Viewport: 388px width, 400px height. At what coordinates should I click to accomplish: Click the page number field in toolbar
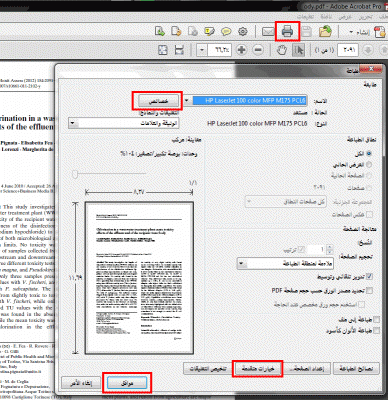point(348,50)
